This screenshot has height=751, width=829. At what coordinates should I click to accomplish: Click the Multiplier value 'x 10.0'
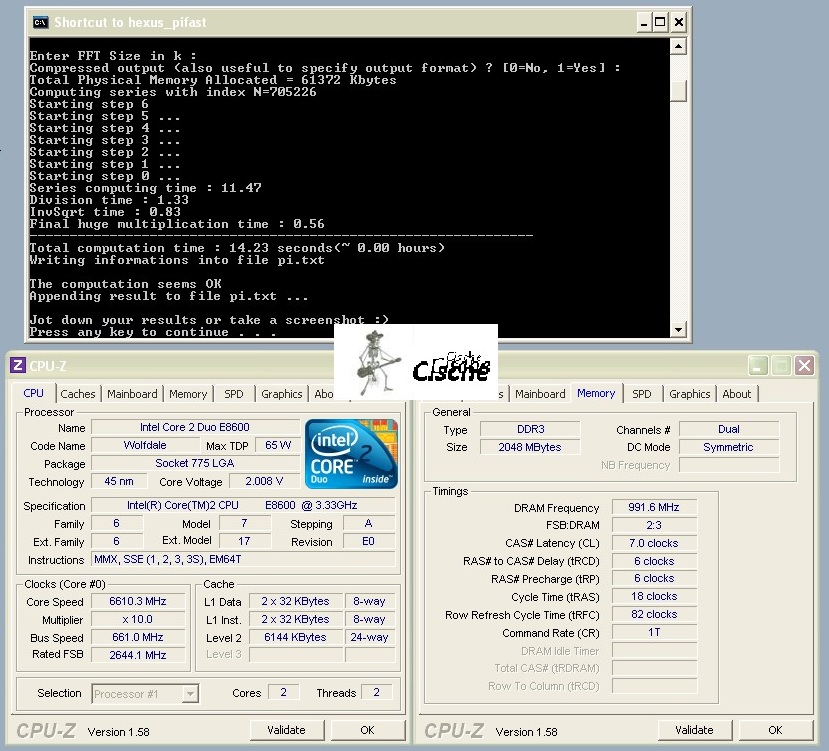click(x=138, y=619)
